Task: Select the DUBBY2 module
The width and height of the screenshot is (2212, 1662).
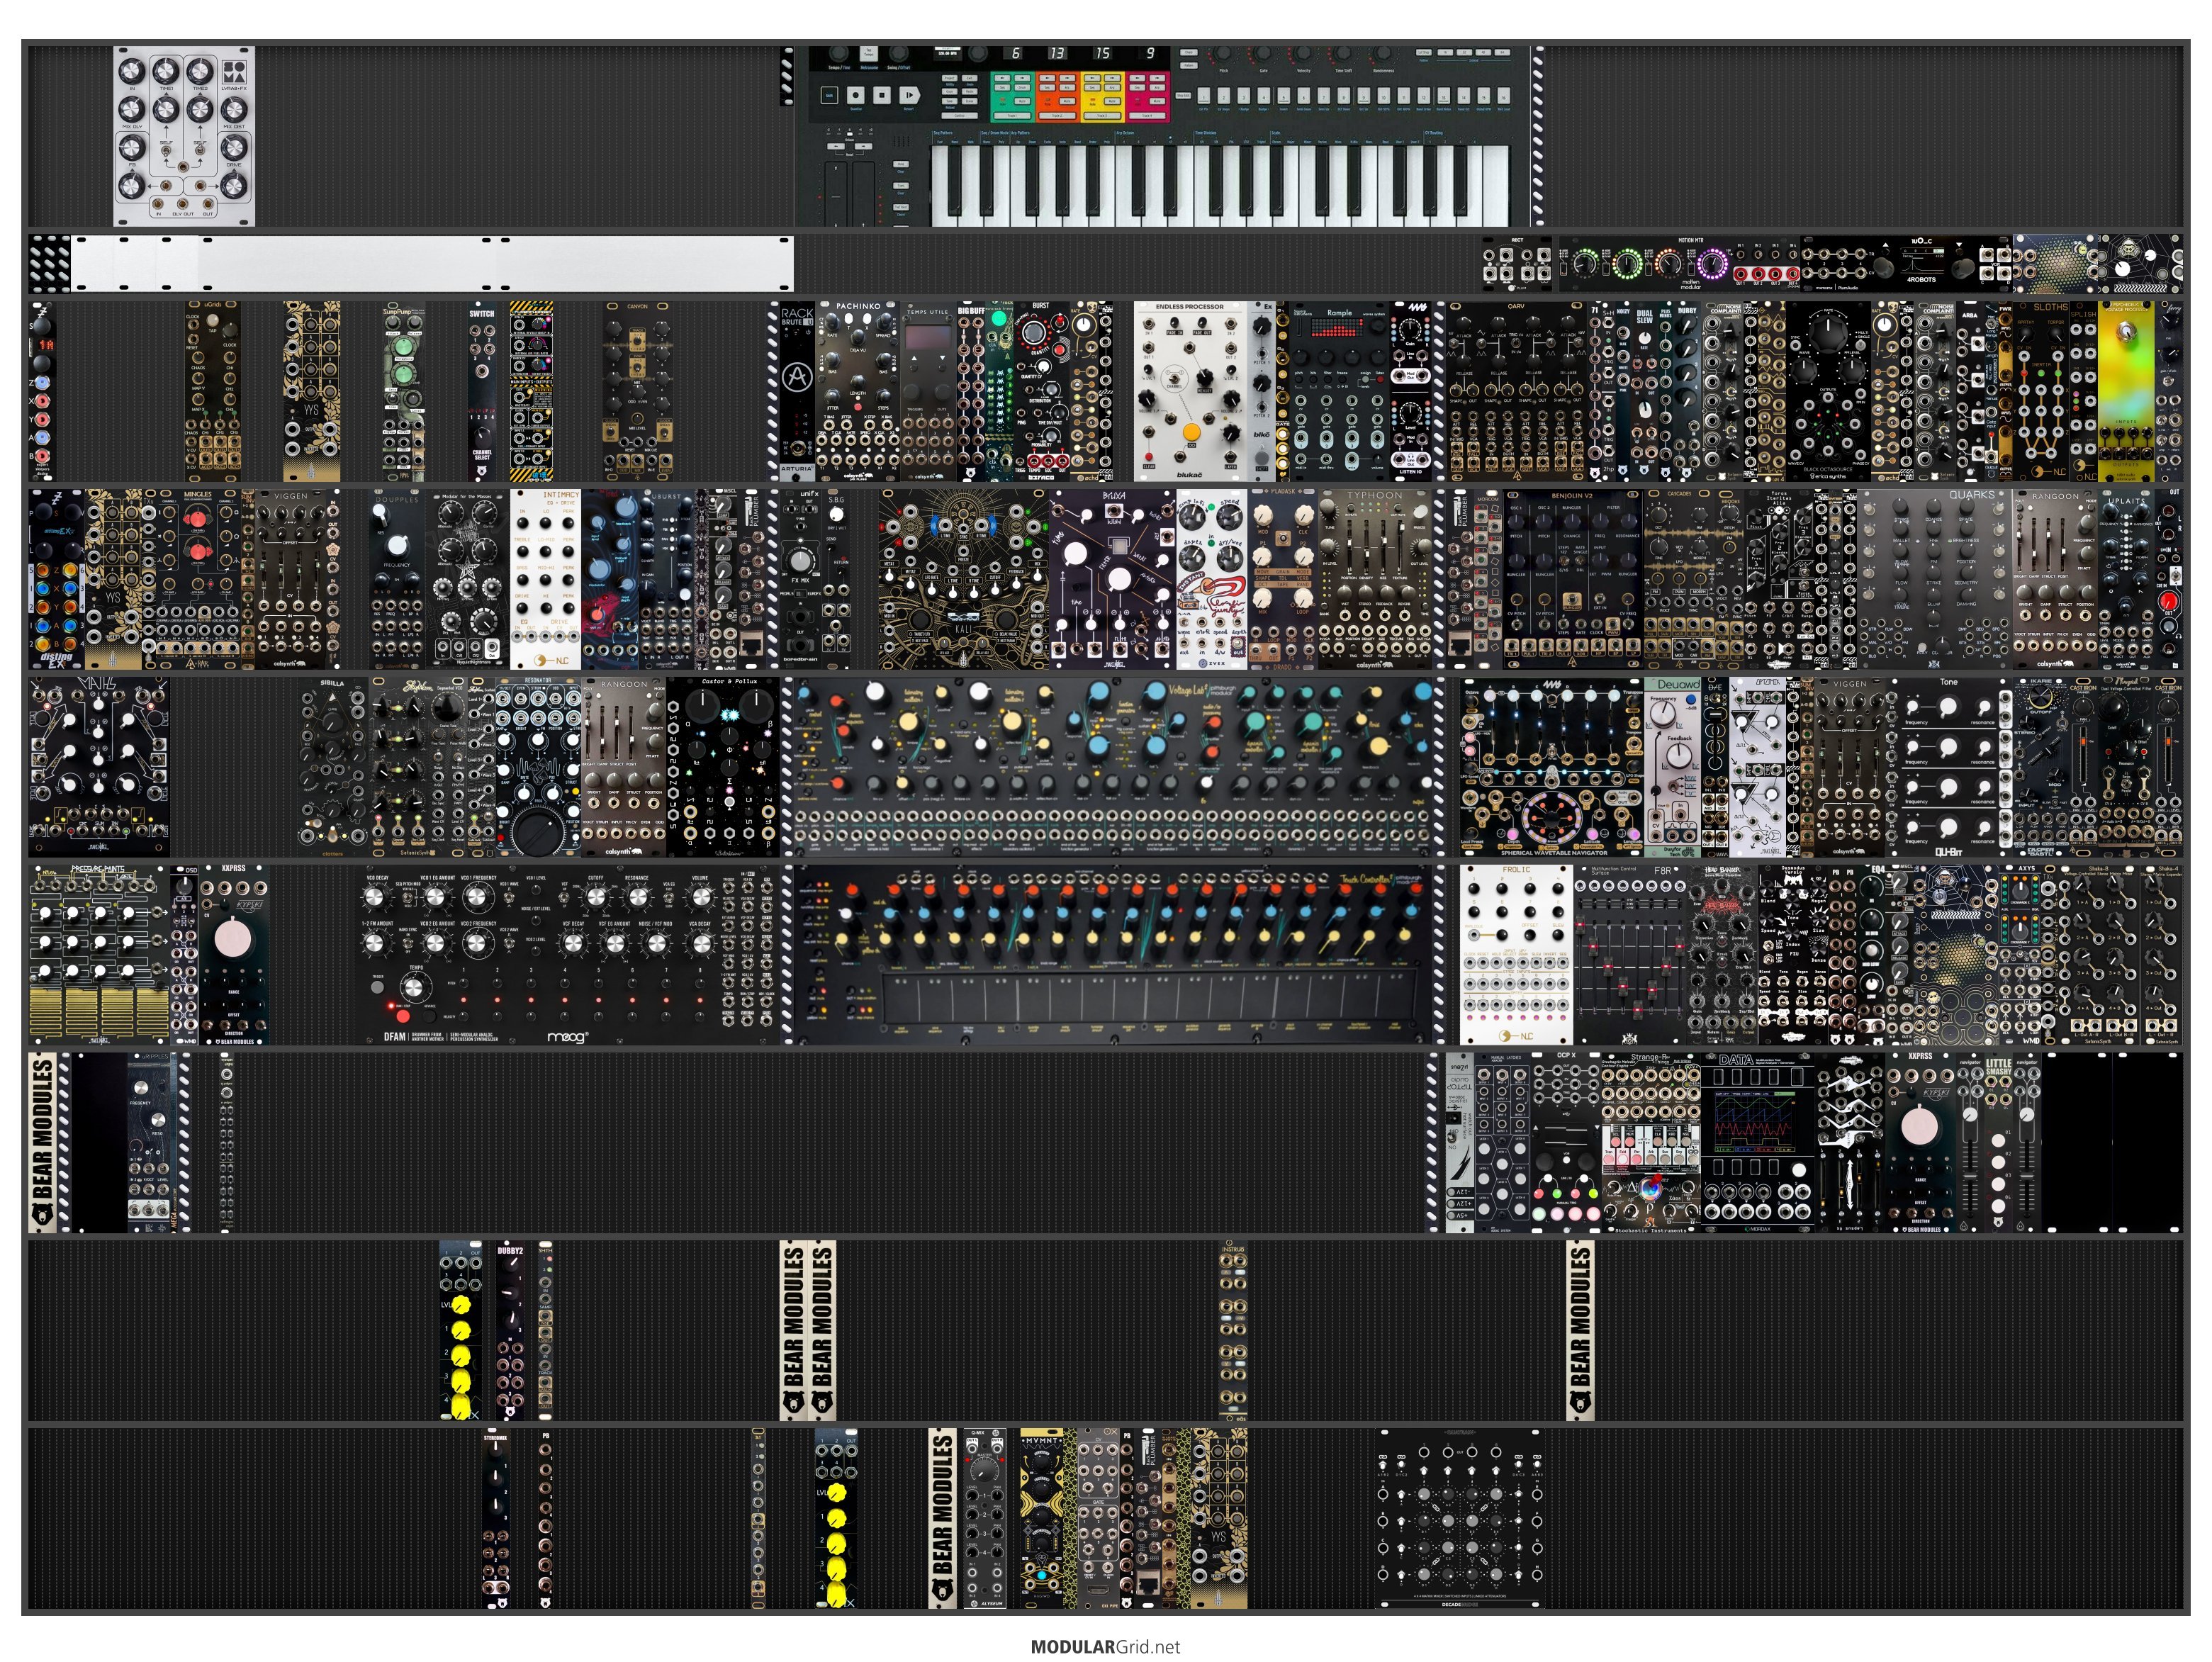Action: click(x=510, y=1330)
